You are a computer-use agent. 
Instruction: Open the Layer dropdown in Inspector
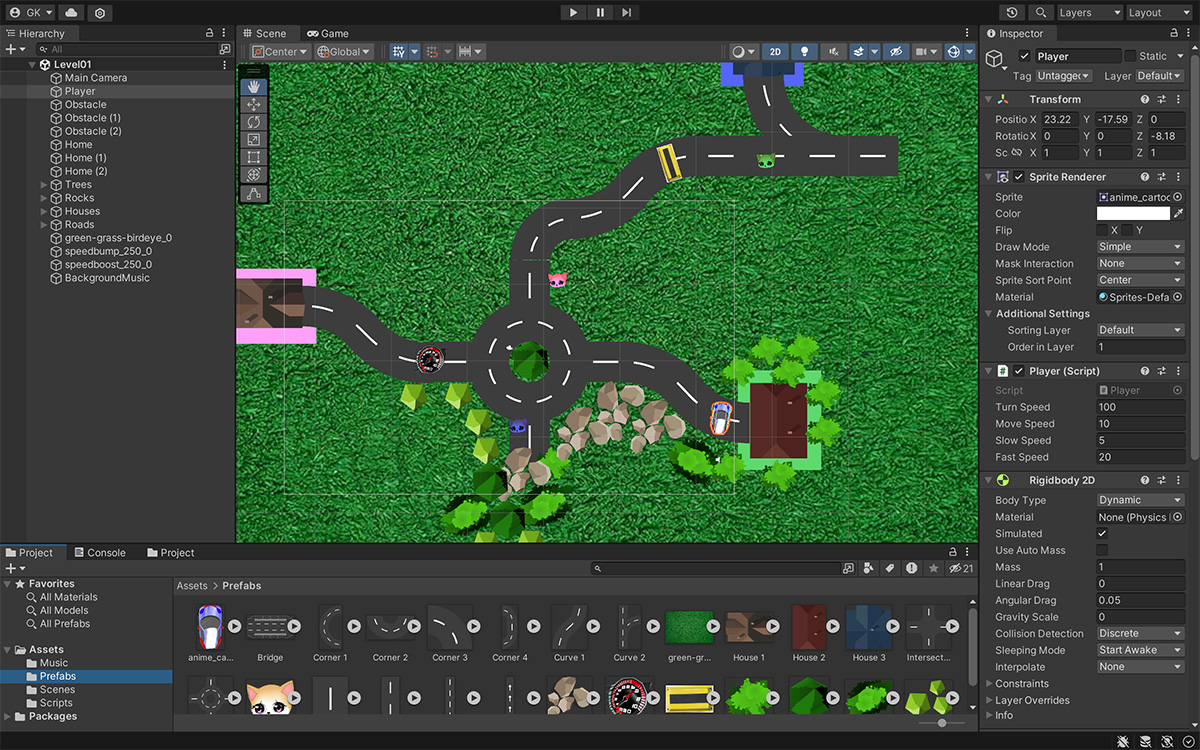(x=1159, y=76)
